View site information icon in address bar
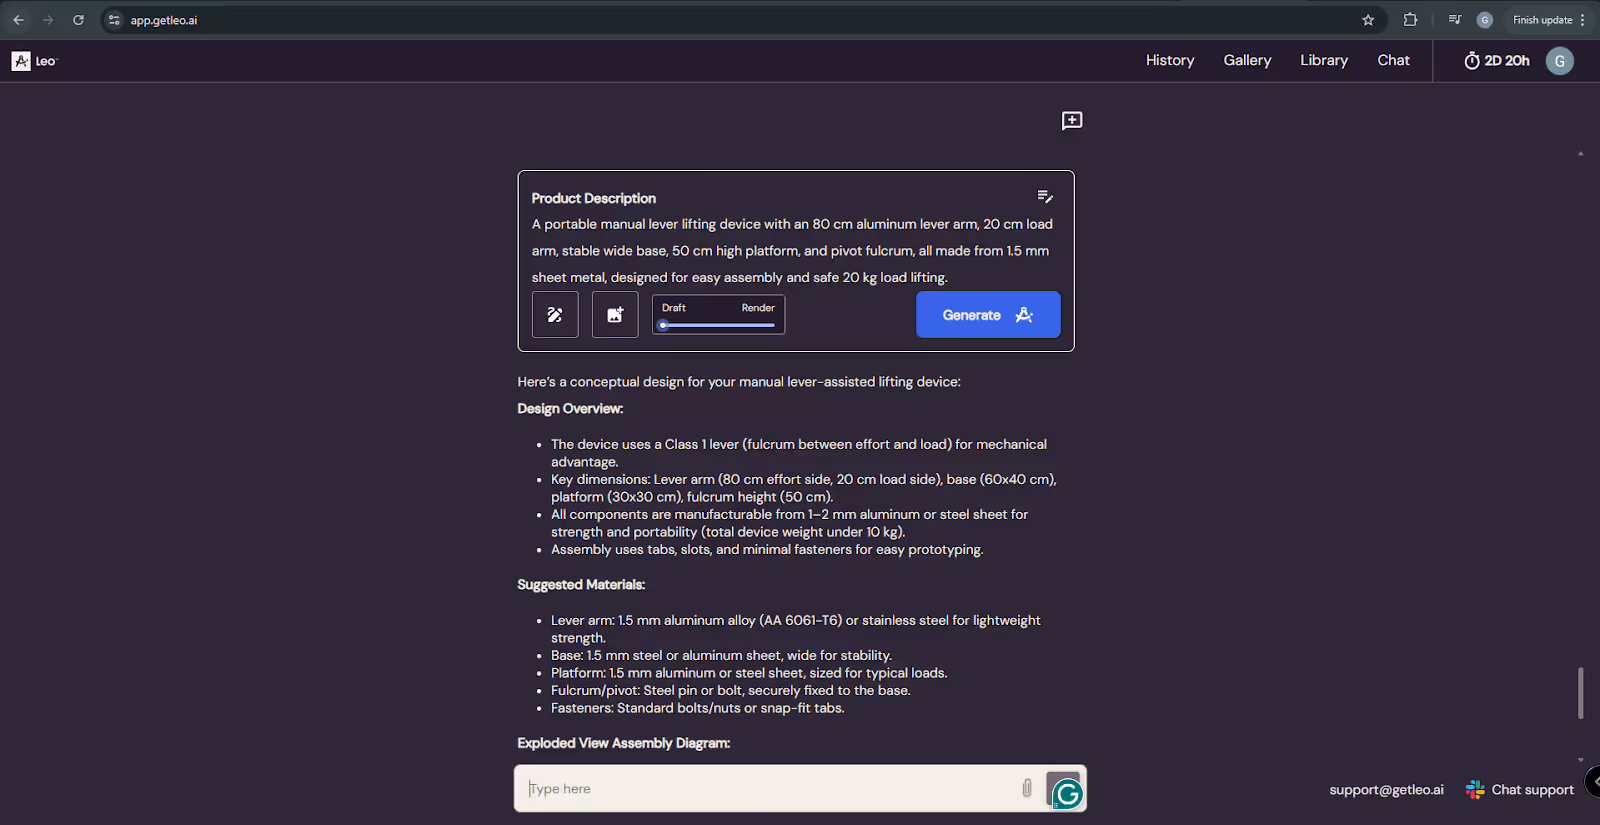The height and width of the screenshot is (825, 1600). click(114, 20)
